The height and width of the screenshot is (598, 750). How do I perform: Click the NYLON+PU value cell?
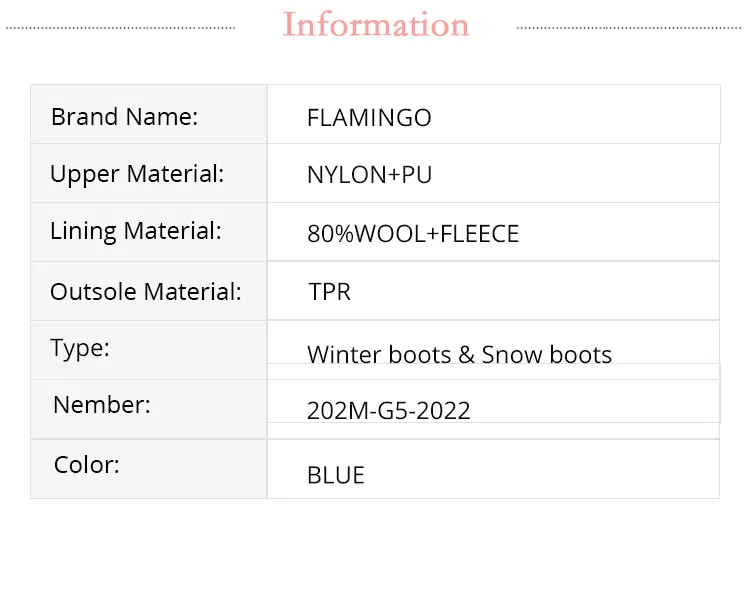coord(493,173)
